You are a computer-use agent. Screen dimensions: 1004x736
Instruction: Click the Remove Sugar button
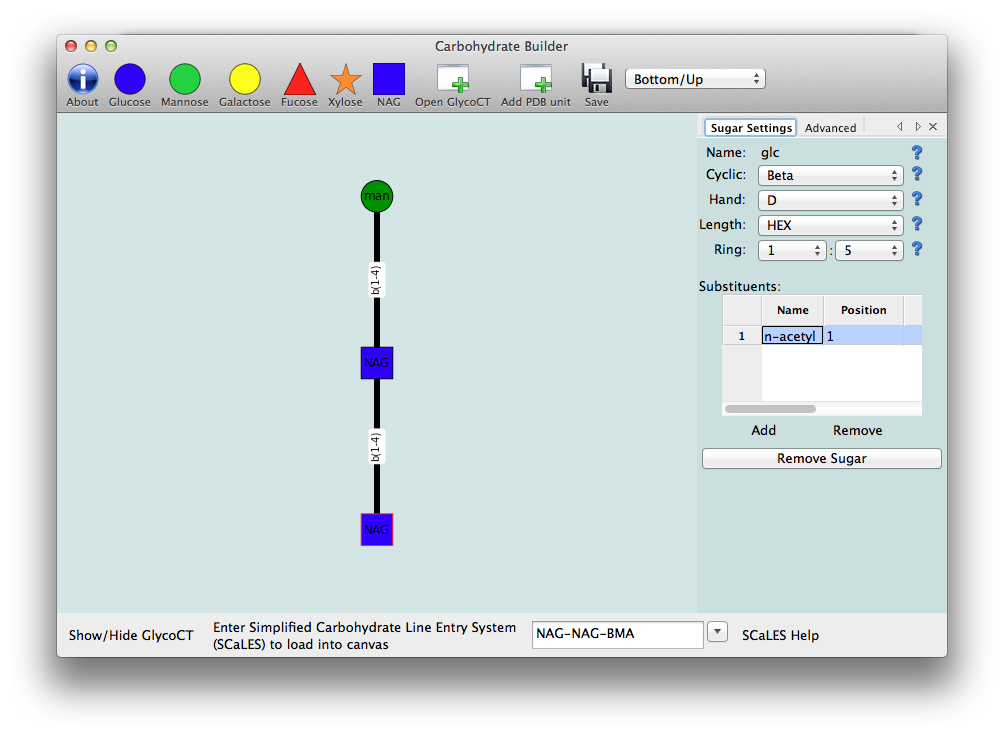pos(821,458)
